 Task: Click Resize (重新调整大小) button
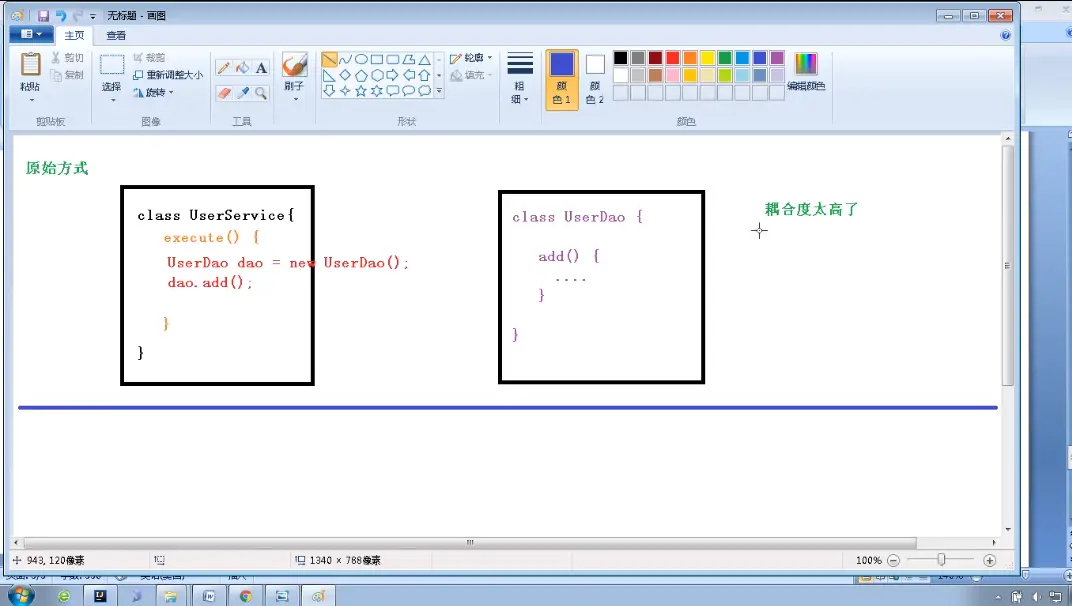tap(168, 75)
